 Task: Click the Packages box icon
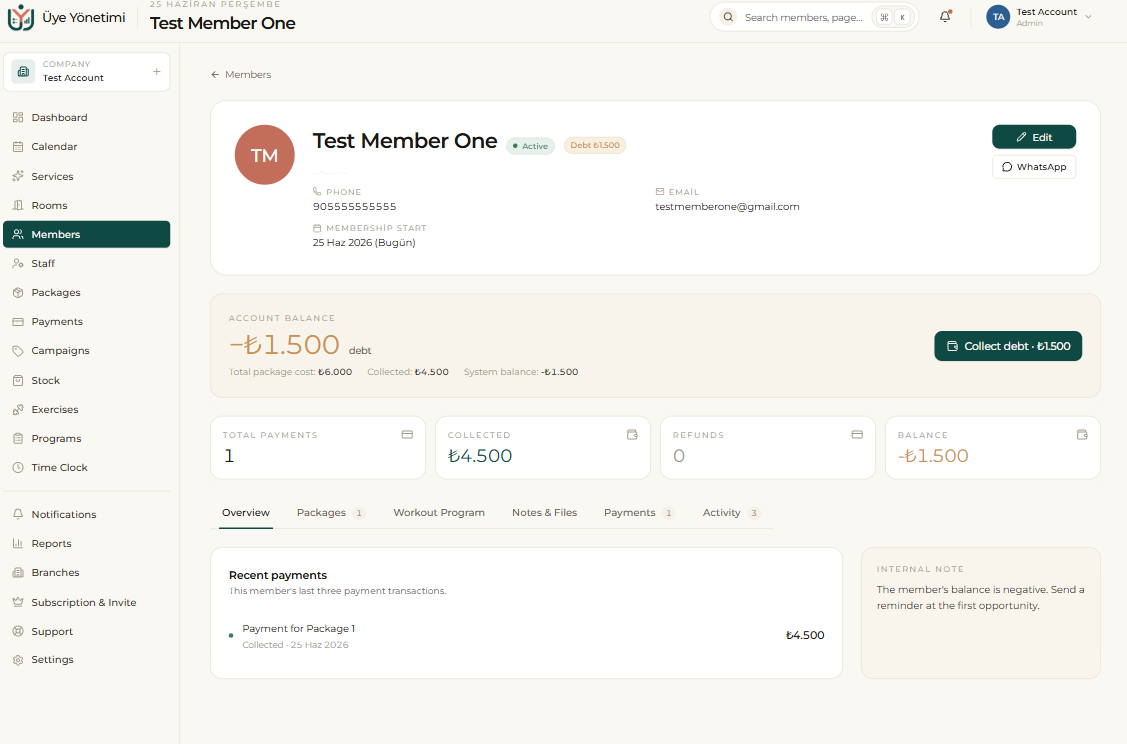(x=18, y=293)
